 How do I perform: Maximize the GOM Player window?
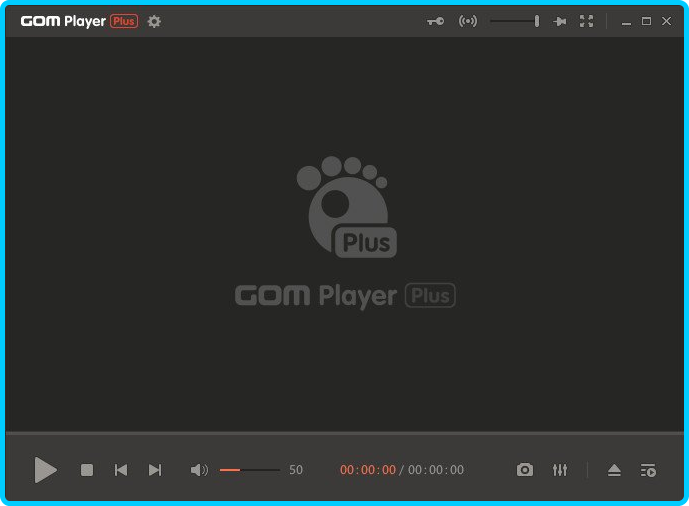[646, 21]
